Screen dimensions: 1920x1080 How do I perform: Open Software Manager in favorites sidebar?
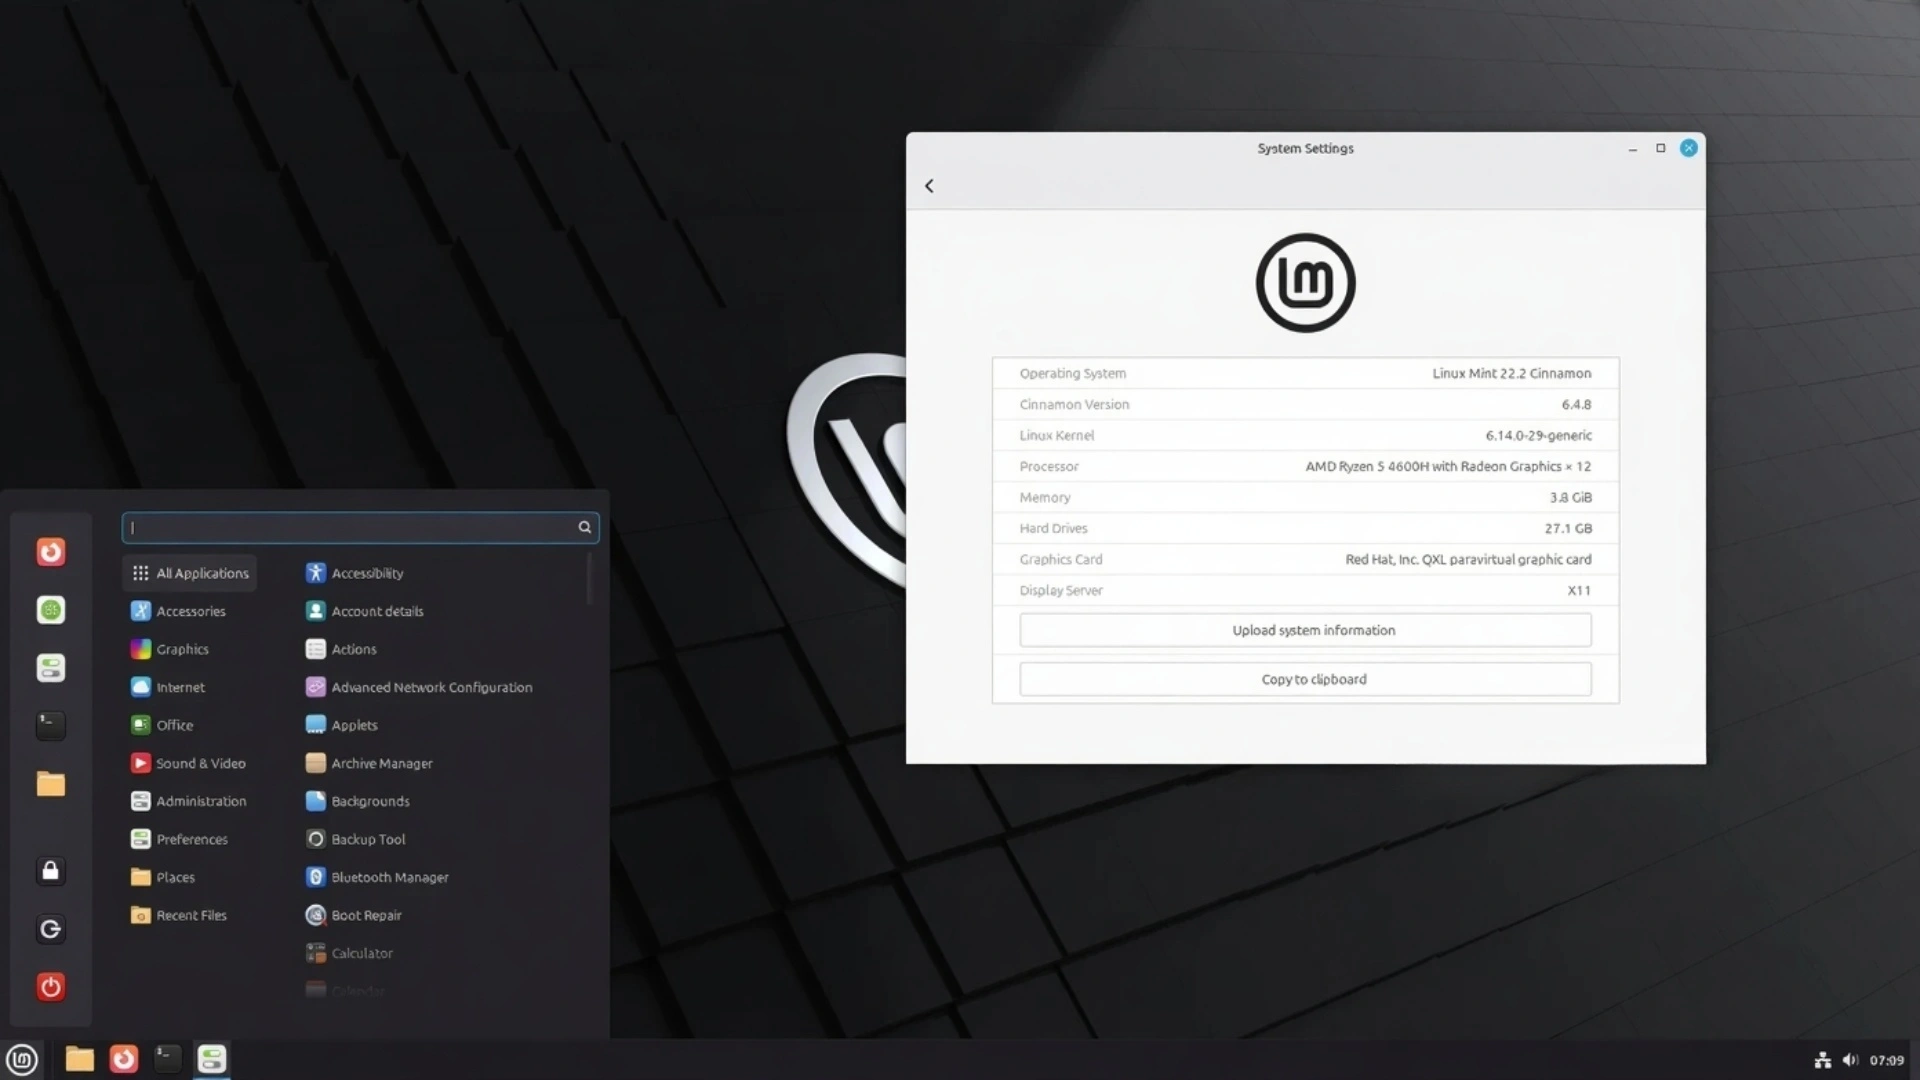pos(51,610)
